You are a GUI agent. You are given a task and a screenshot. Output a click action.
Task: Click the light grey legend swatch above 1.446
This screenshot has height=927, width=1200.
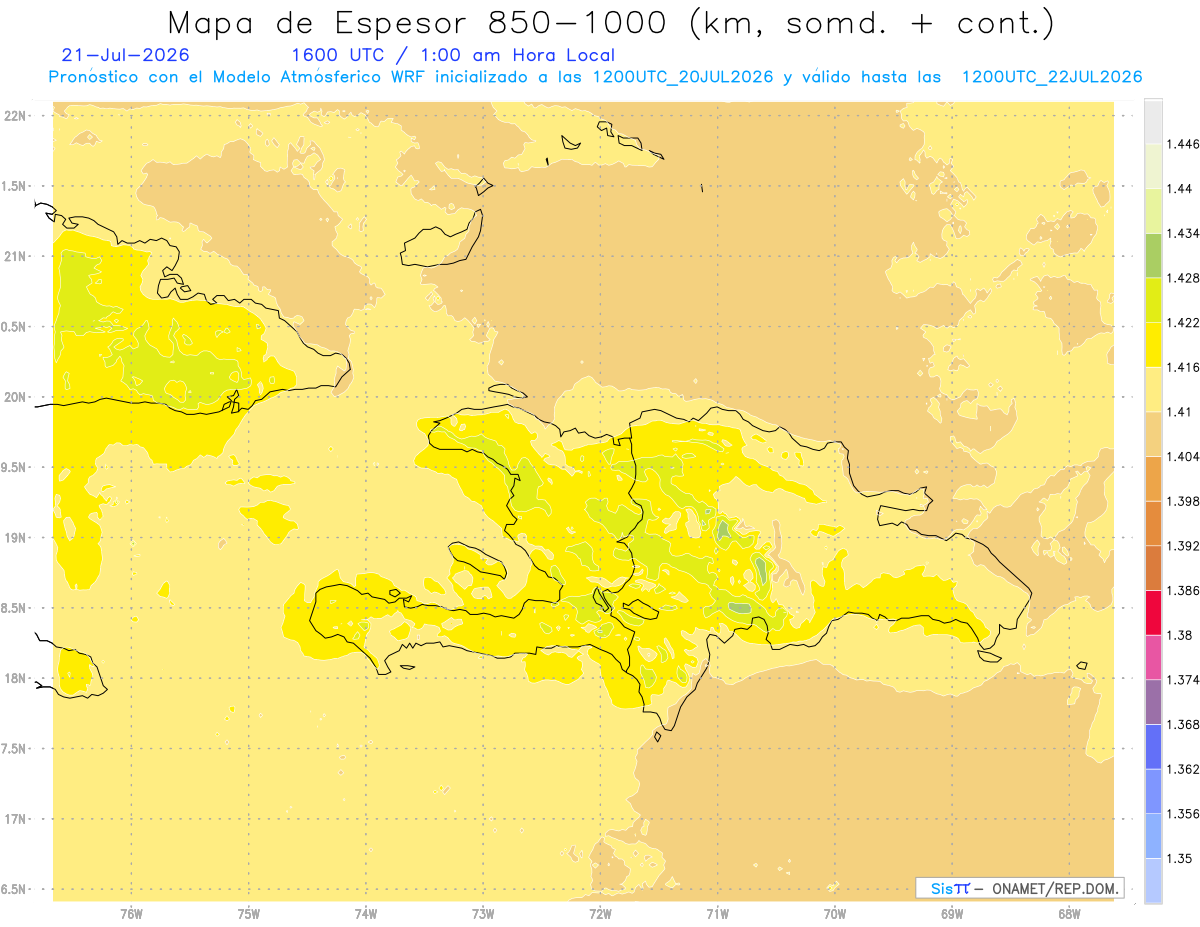click(1153, 121)
